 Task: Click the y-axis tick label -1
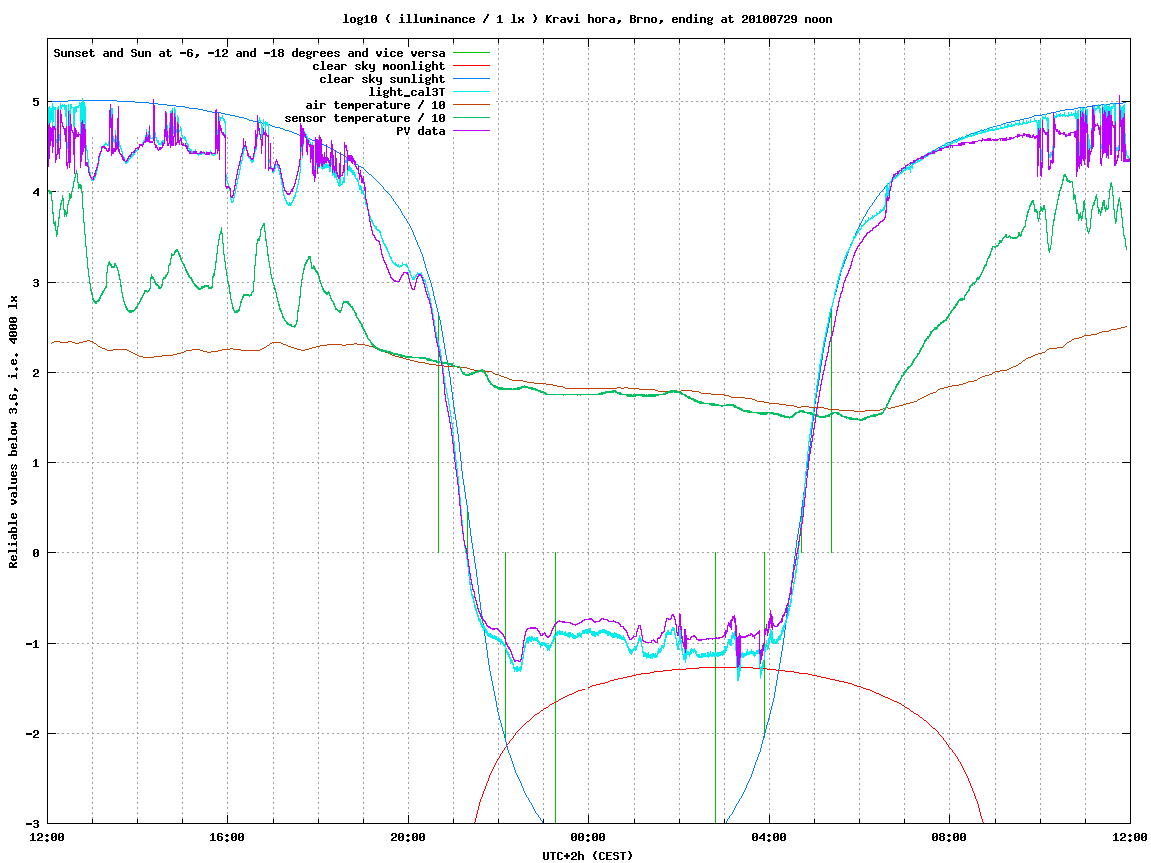pyautogui.click(x=33, y=644)
